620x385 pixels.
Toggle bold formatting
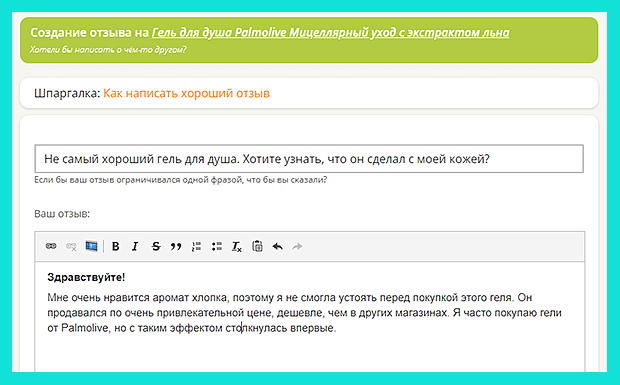coord(115,247)
